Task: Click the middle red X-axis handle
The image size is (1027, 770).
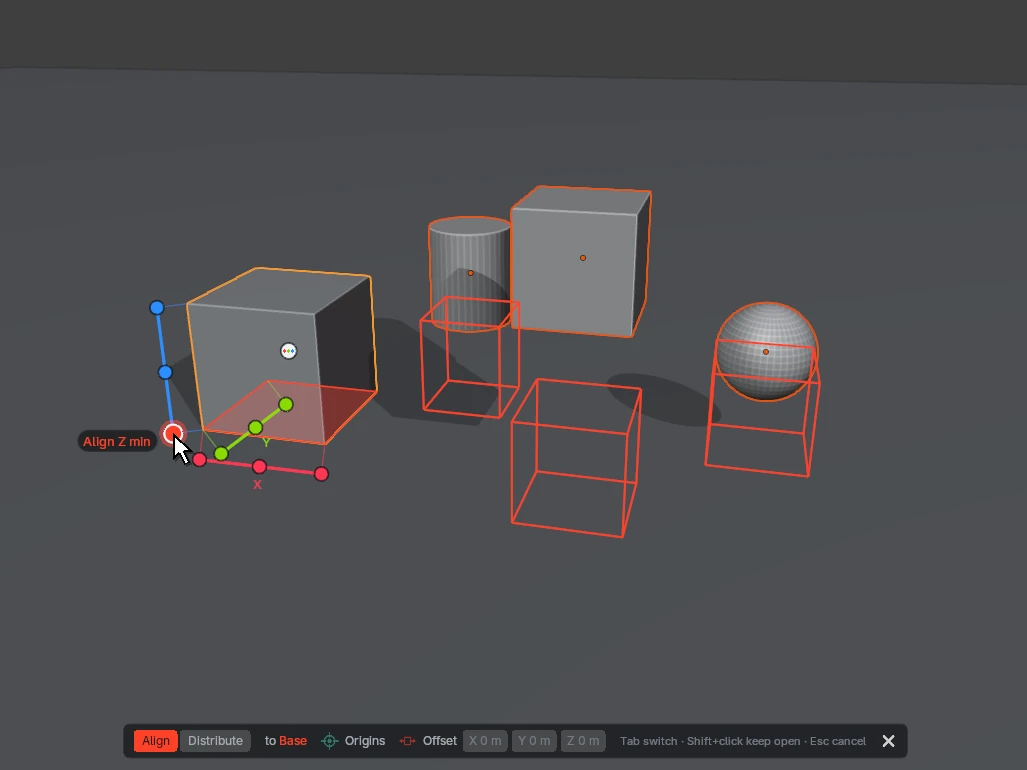Action: [259, 466]
